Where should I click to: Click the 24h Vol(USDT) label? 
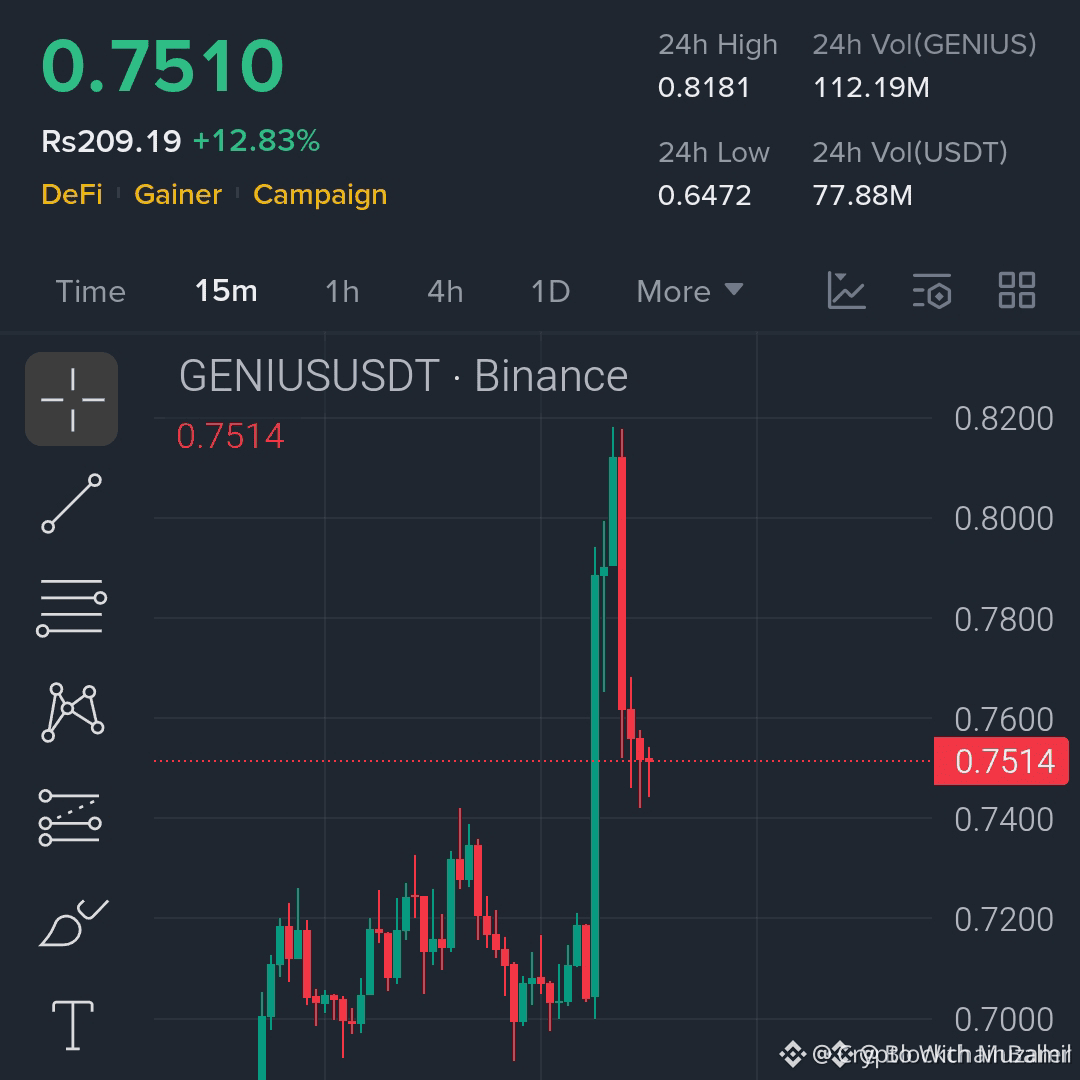click(910, 153)
